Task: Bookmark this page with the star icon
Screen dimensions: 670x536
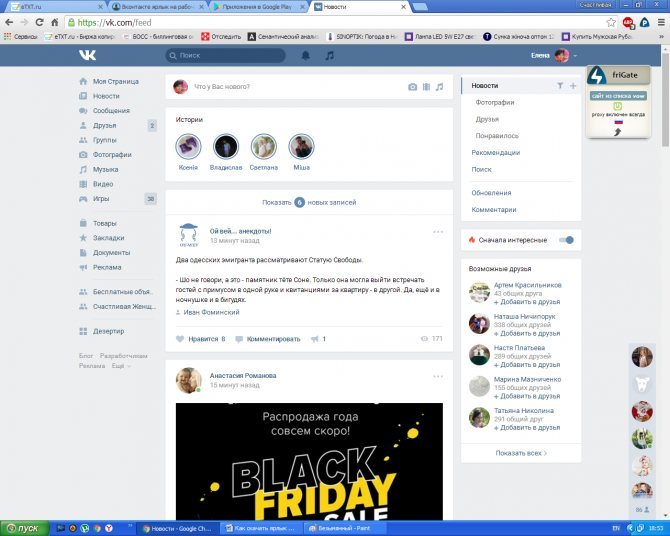Action: pos(611,22)
